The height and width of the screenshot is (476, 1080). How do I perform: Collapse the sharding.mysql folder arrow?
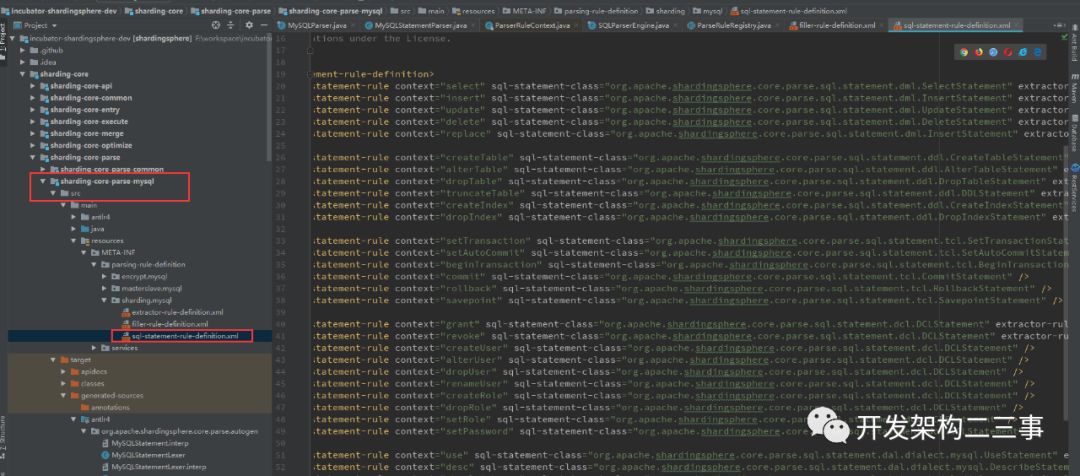click(x=103, y=300)
